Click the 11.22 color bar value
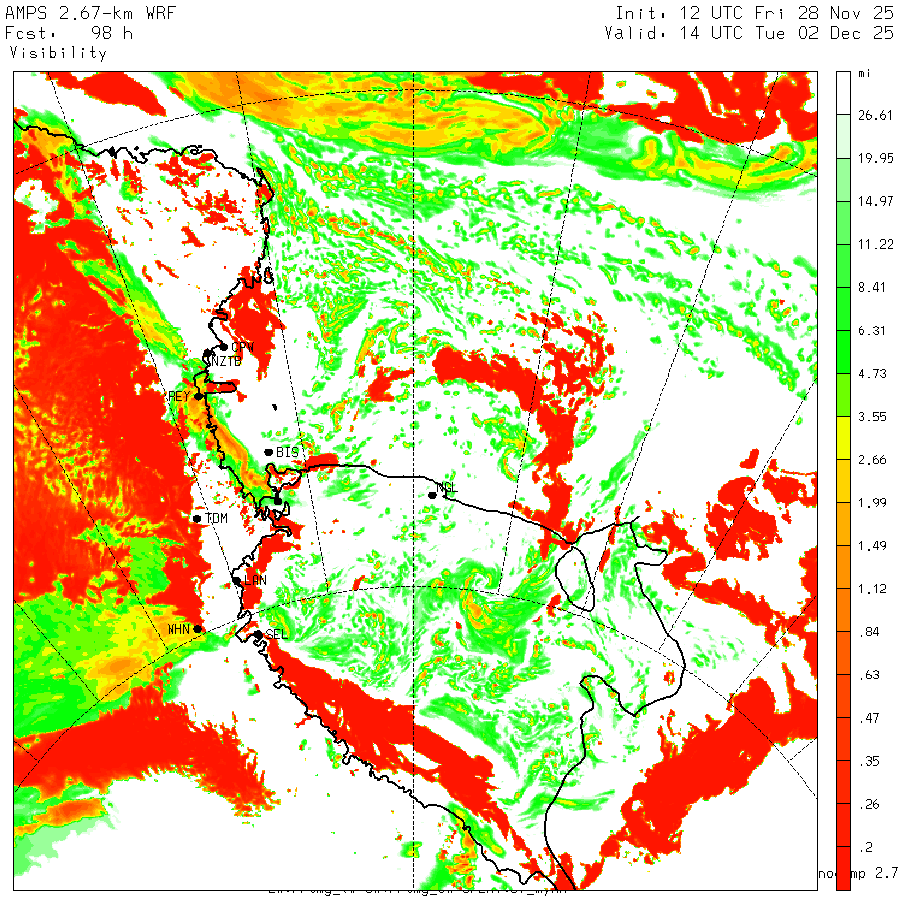The height and width of the screenshot is (900, 900). point(875,245)
